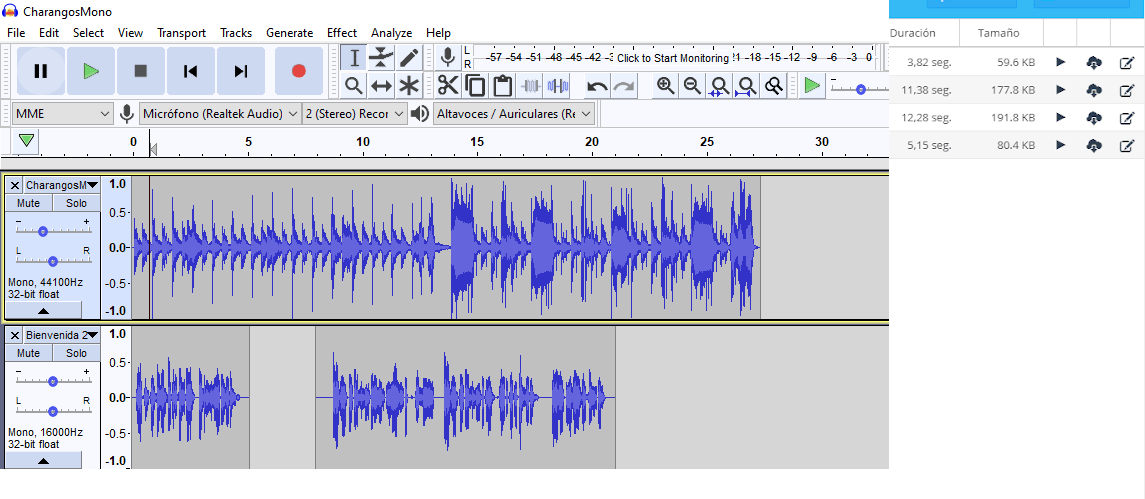Open the Micrófono recording device dropdown
Viewport: 1145px width, 499px height.
coord(220,114)
